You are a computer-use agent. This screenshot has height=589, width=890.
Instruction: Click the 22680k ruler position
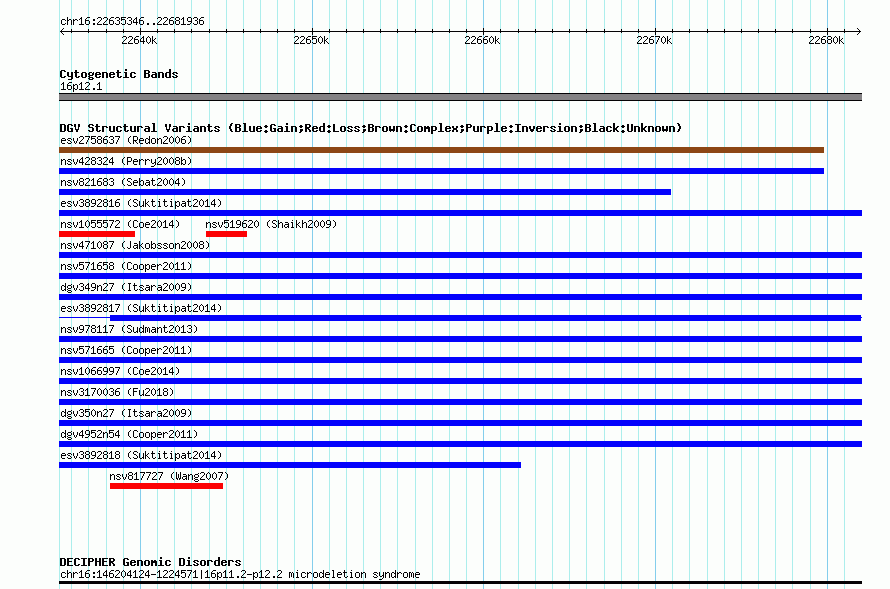coord(826,40)
